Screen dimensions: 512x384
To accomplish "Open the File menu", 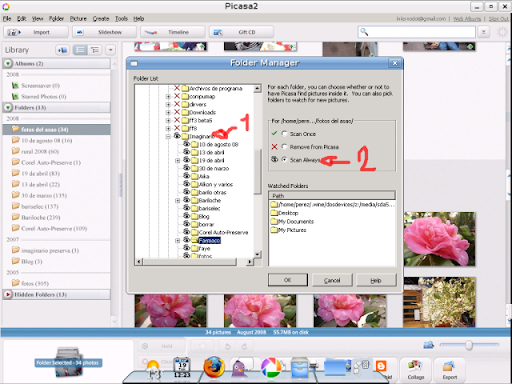I will pyautogui.click(x=7, y=19).
